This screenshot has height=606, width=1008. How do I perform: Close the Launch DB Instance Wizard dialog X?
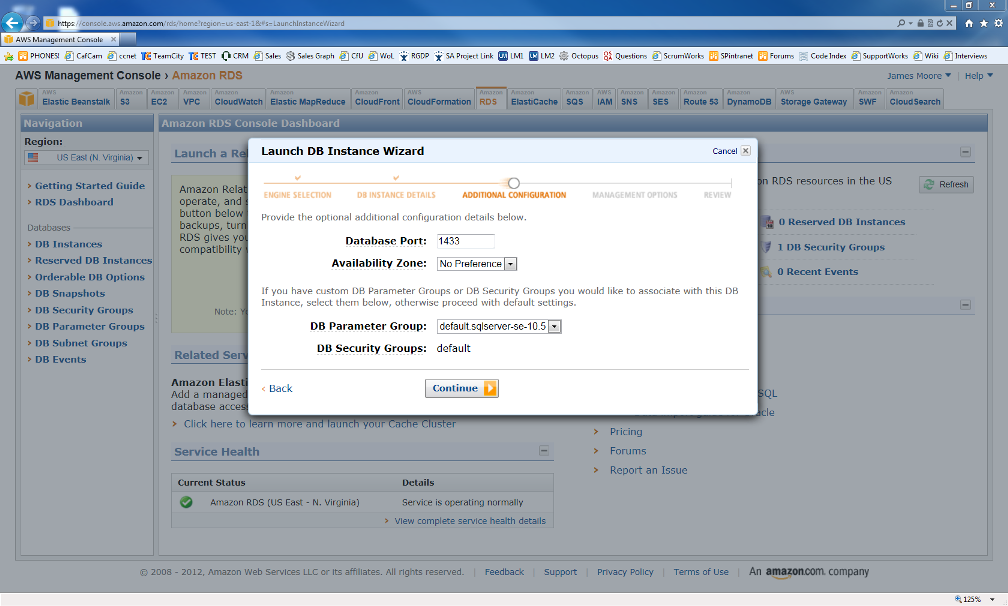[x=746, y=150]
